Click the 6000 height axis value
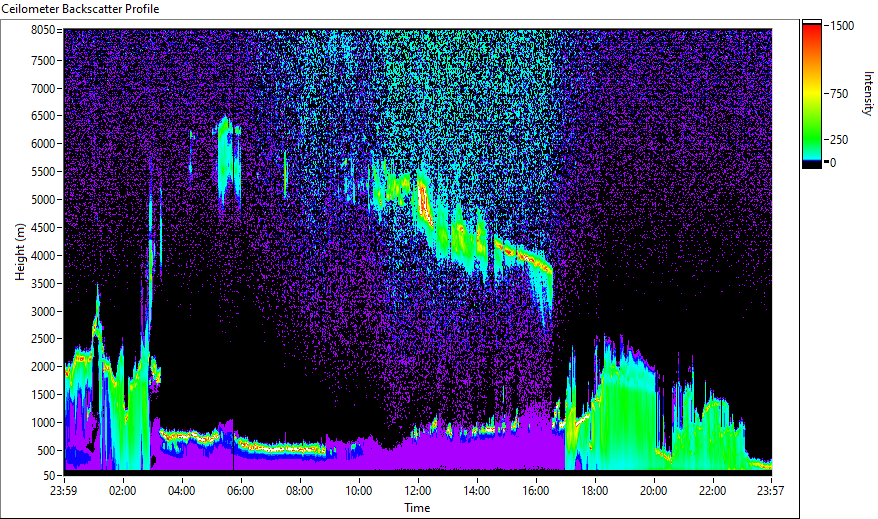The height and width of the screenshot is (519, 878). [43, 144]
